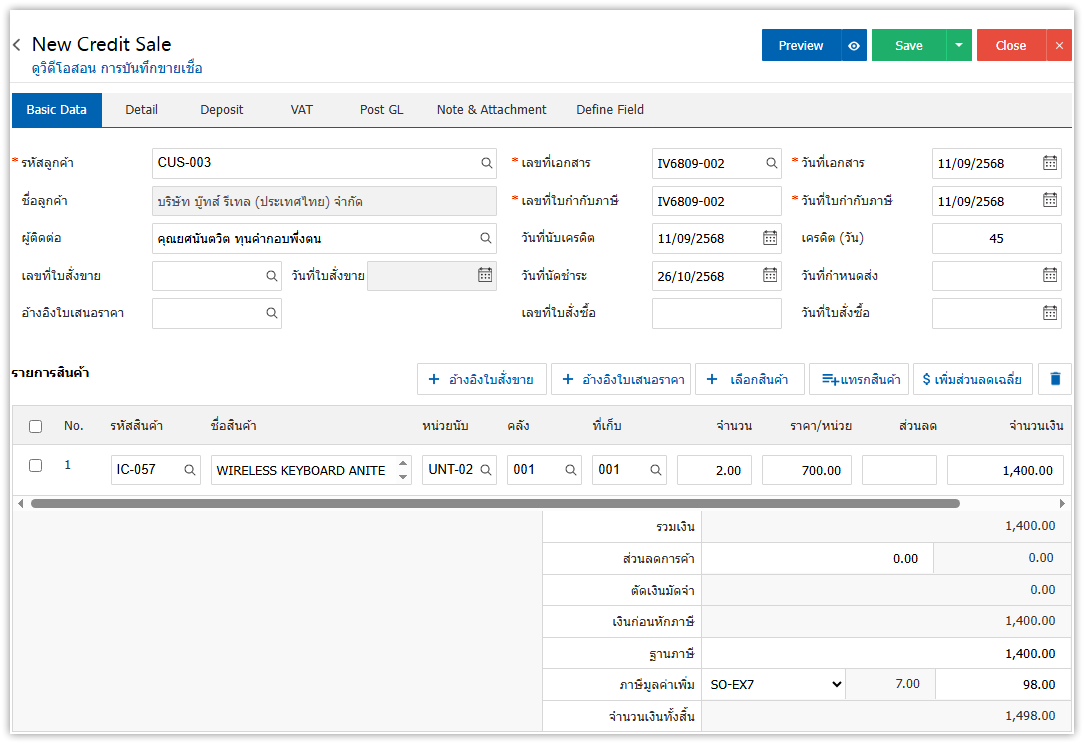Open search for customer code CUS-003
The height and width of the screenshot is (744, 1084).
coord(486,163)
